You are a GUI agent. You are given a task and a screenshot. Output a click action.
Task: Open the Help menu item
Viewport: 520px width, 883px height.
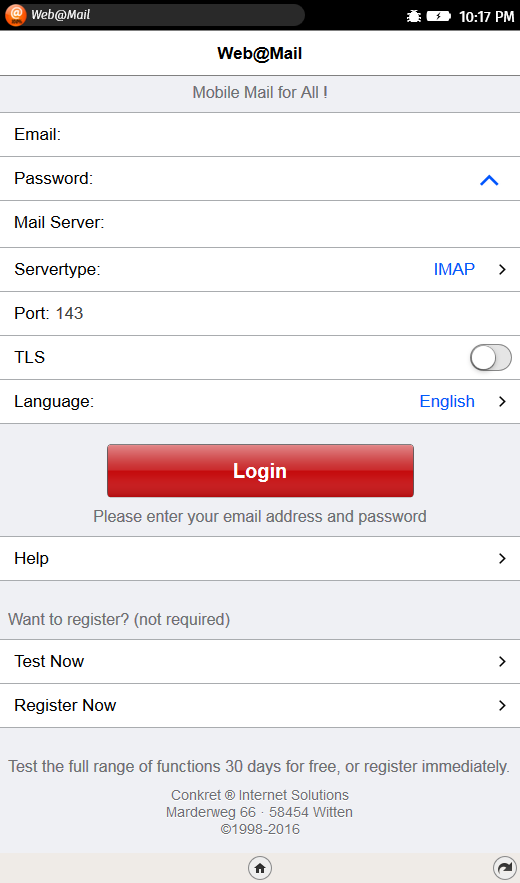pyautogui.click(x=260, y=558)
